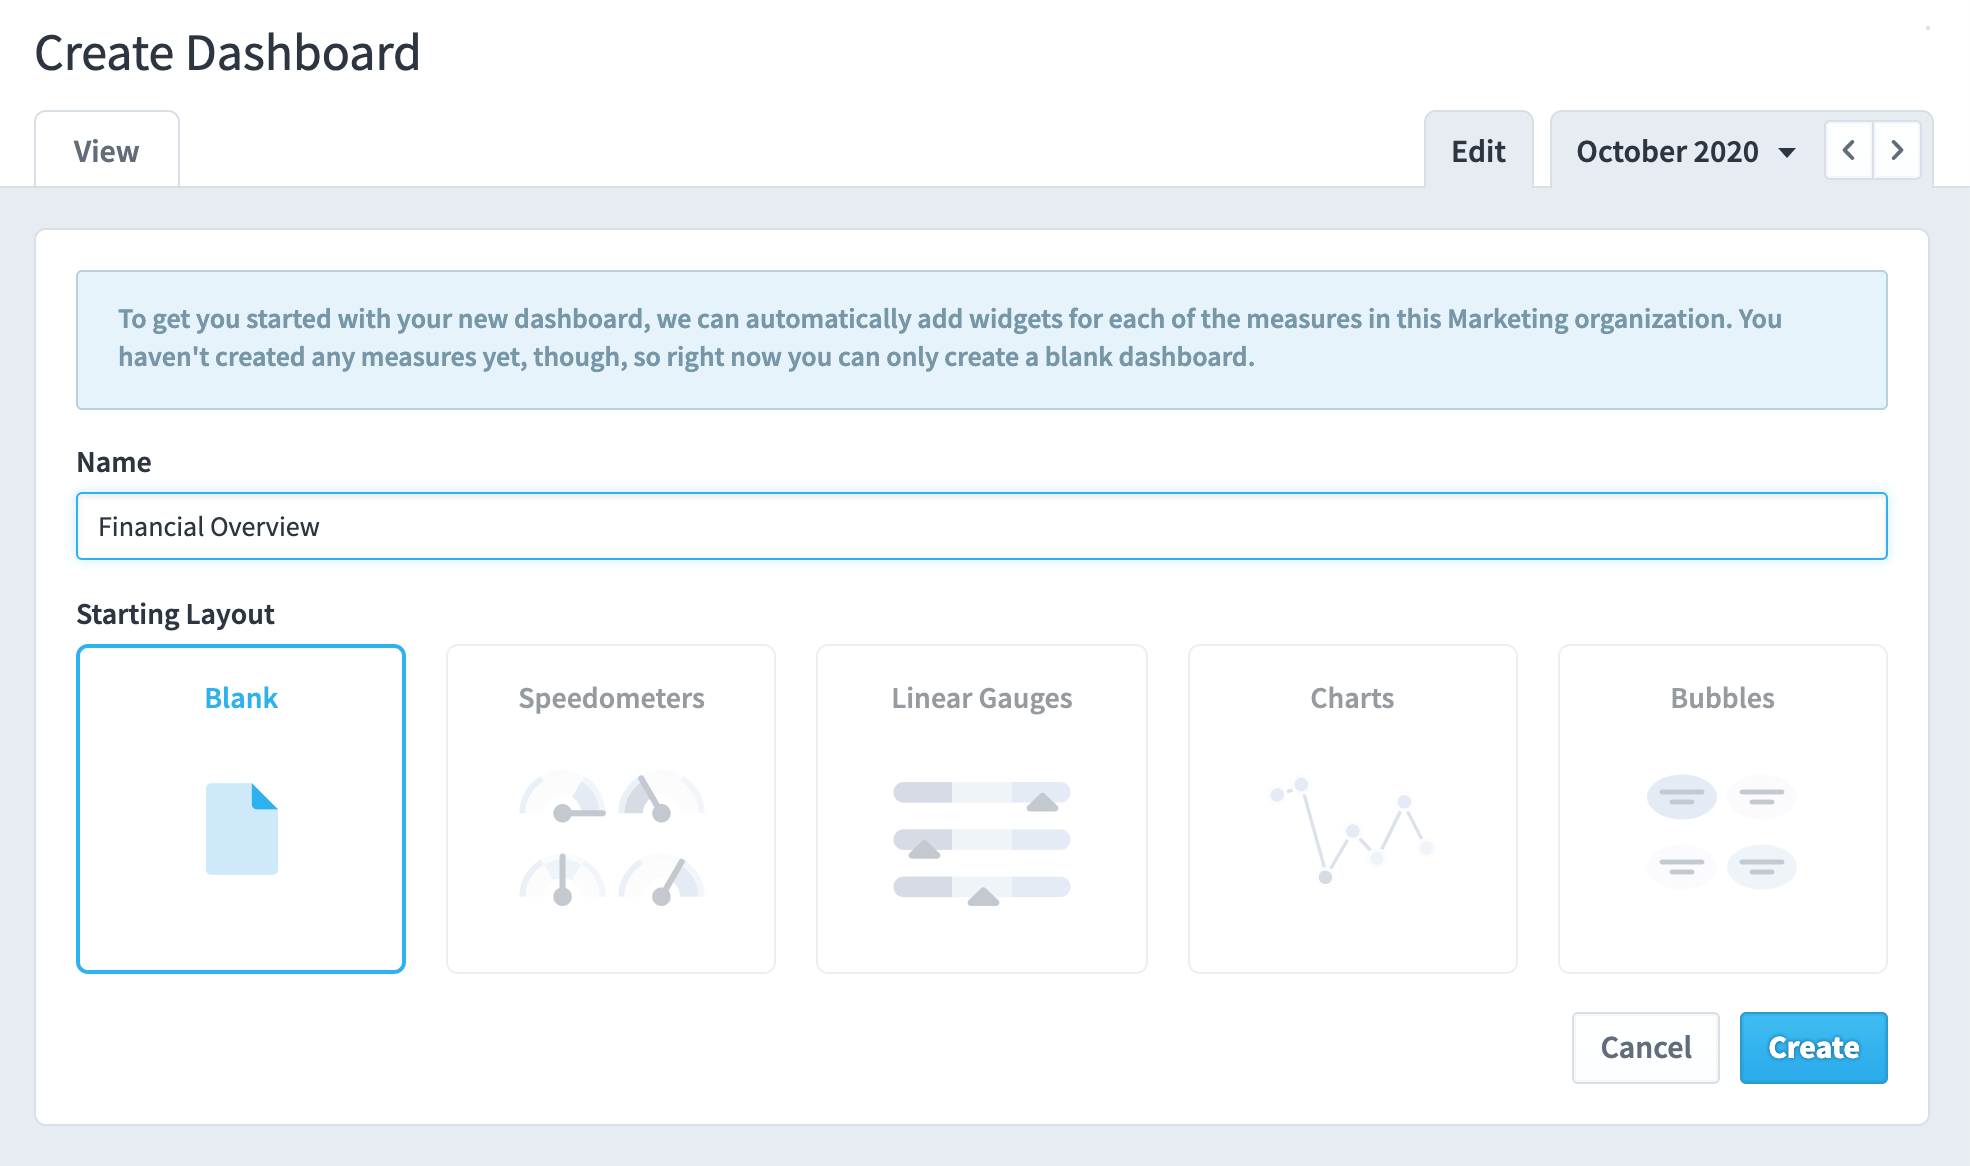Image resolution: width=1970 pixels, height=1166 pixels.
Task: Click the linear gauge bars icon
Action: tap(982, 843)
